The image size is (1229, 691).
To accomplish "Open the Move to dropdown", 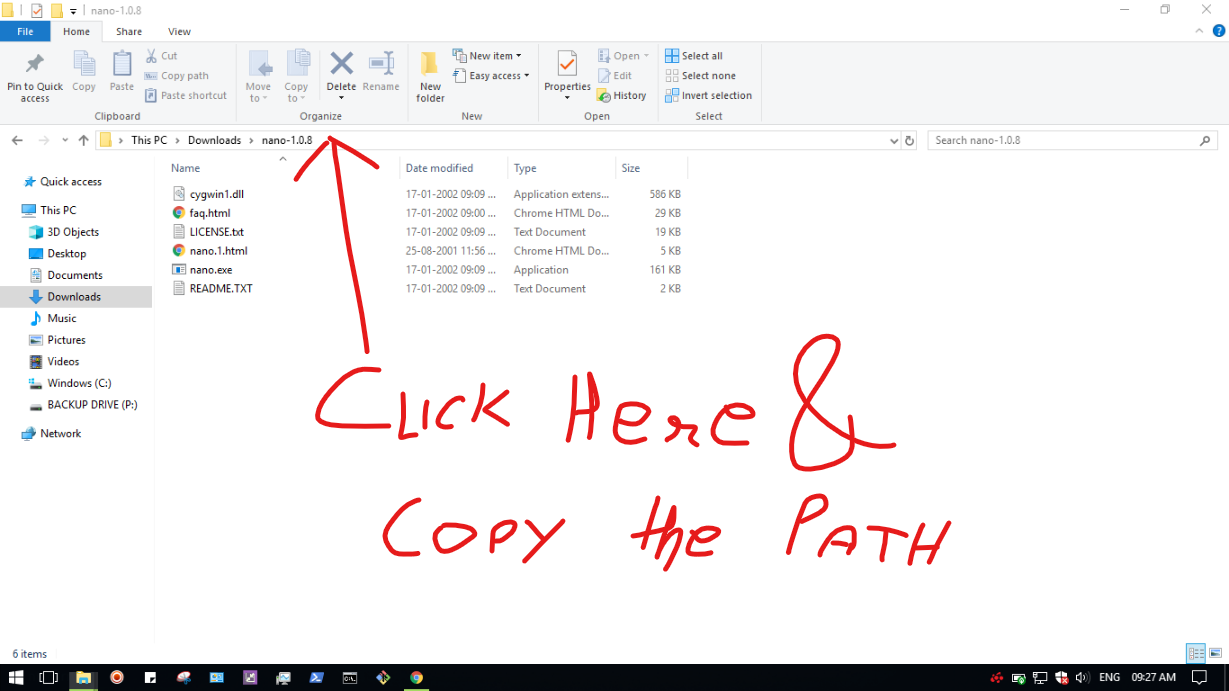I will [258, 92].
